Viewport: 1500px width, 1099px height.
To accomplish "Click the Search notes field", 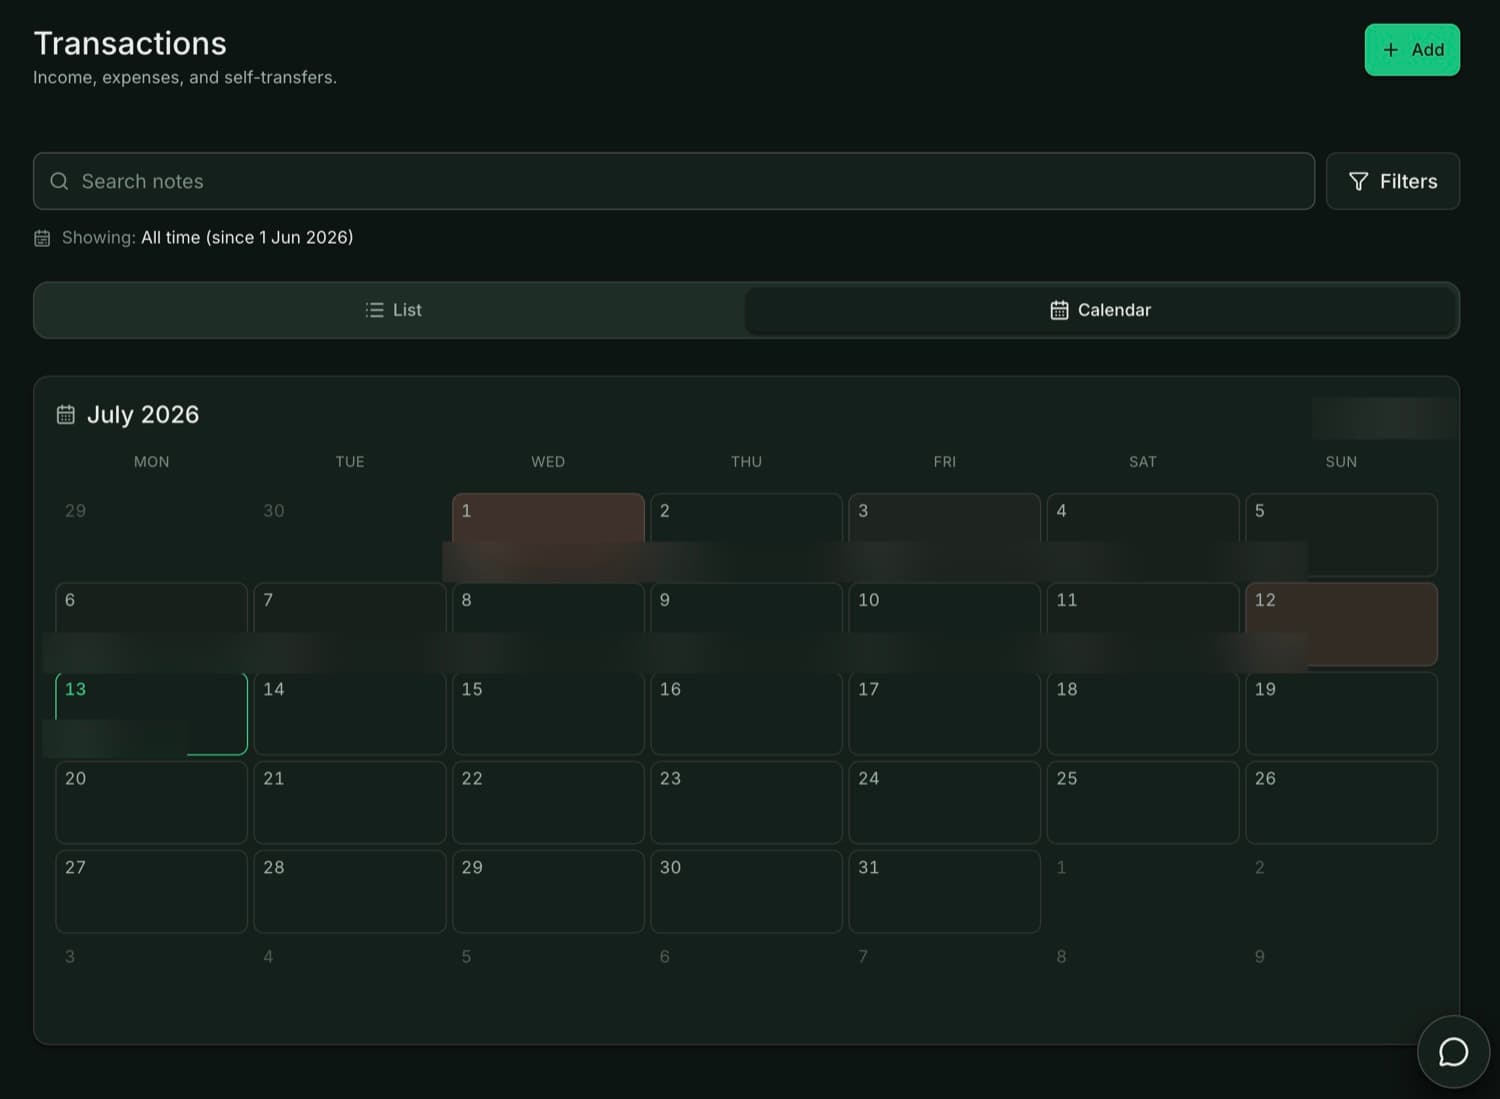I will tap(674, 181).
